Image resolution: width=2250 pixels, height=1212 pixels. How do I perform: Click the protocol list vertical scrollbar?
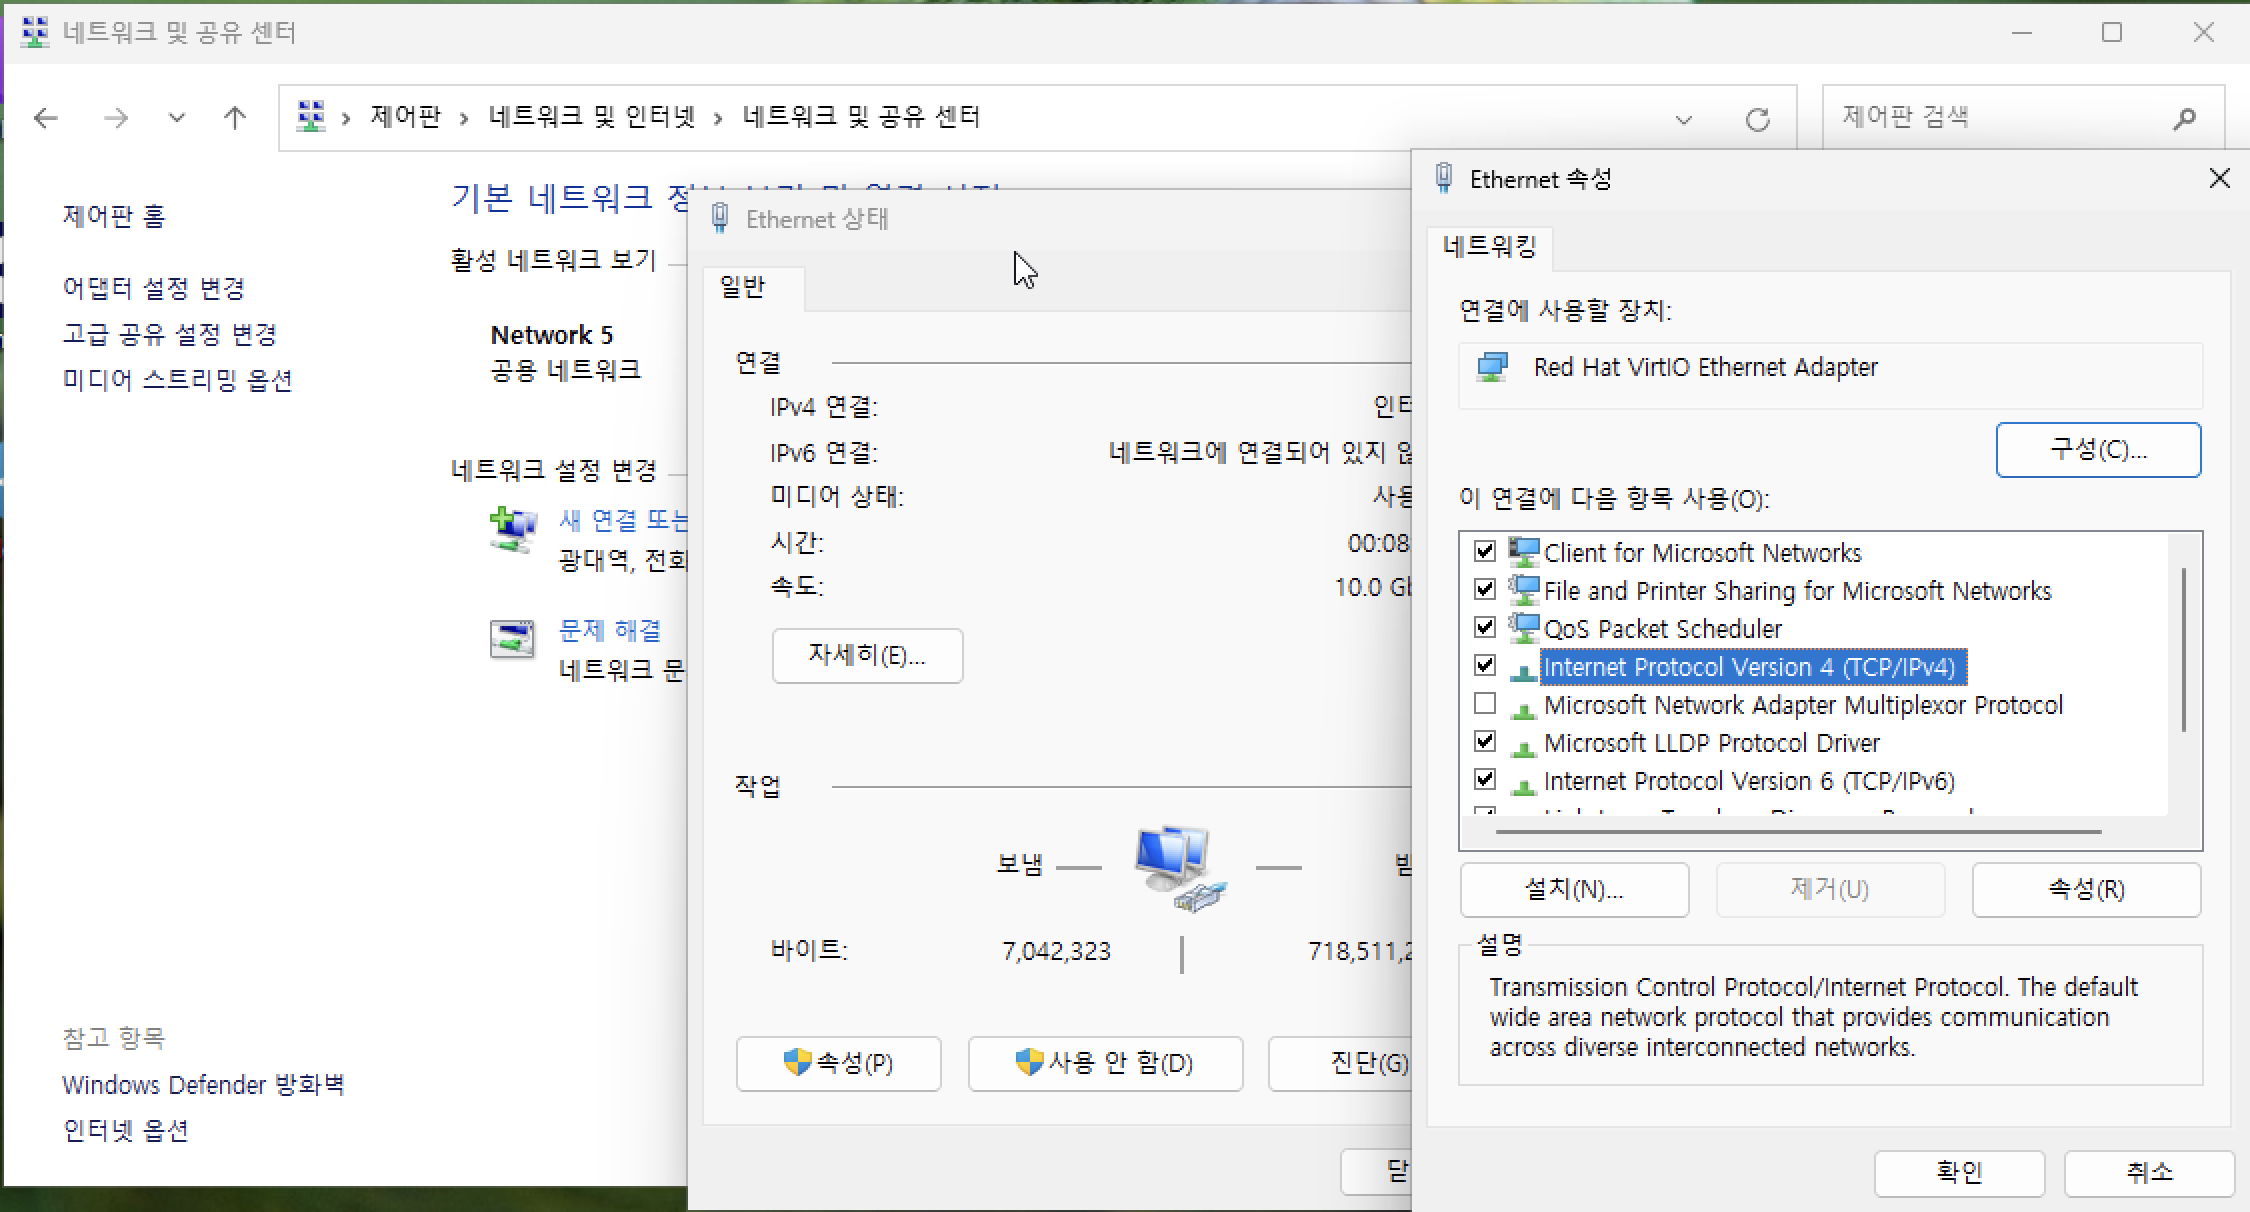pyautogui.click(x=2184, y=650)
